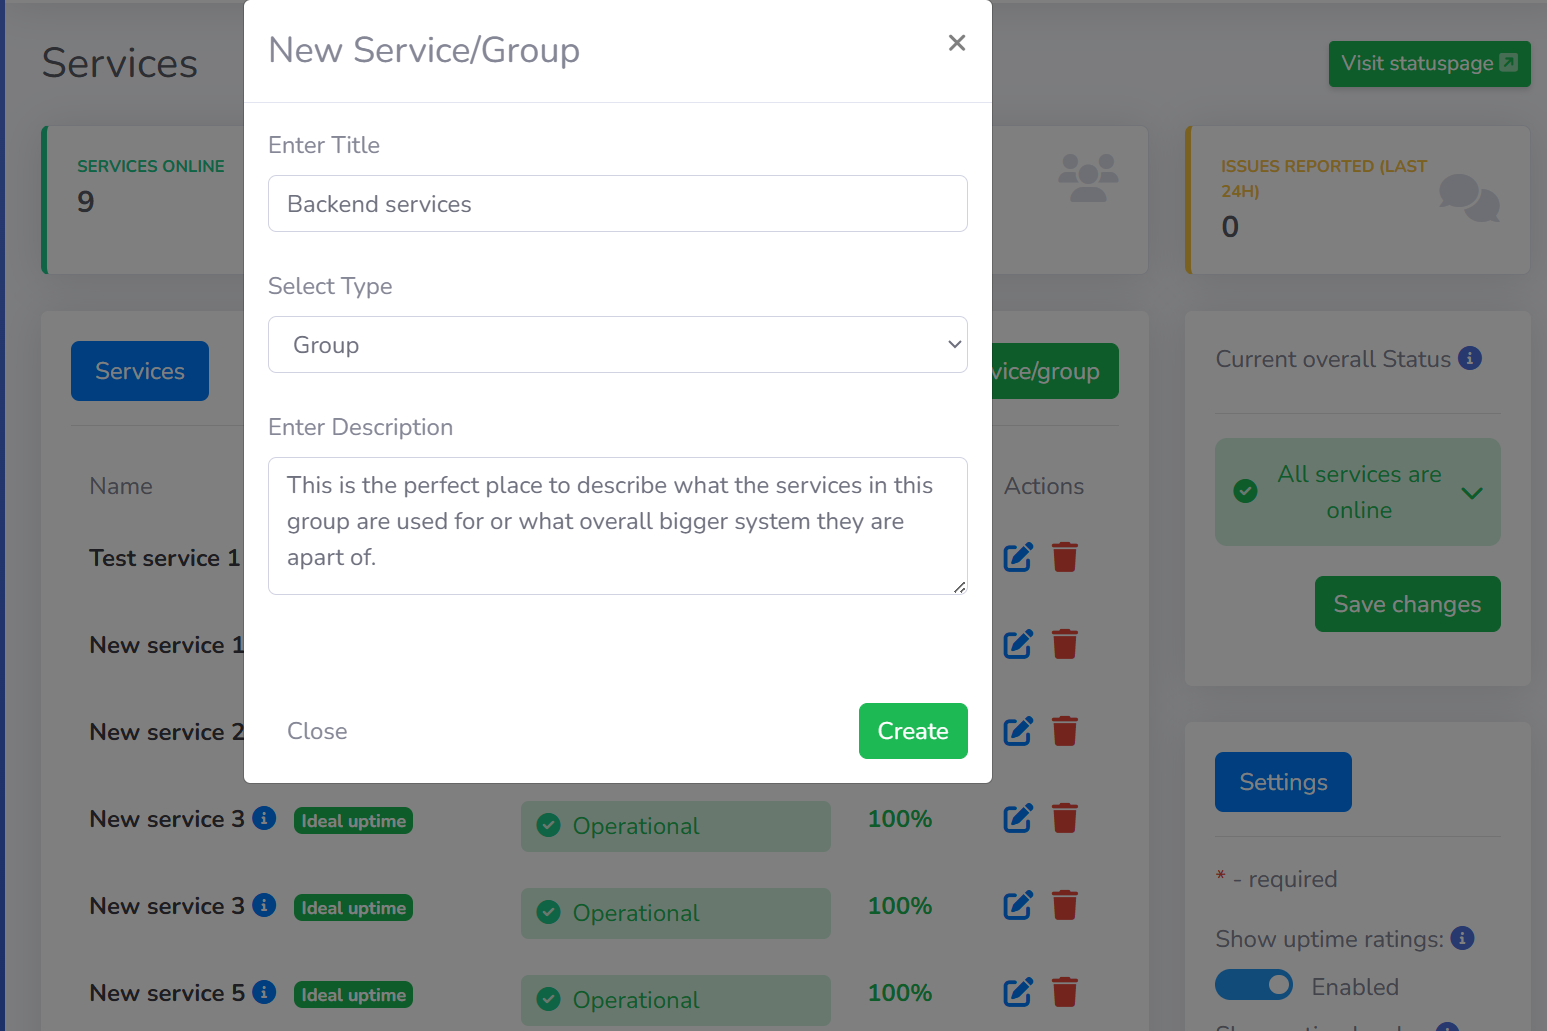Expand the All services are online status selector
1547x1031 pixels.
click(1471, 492)
